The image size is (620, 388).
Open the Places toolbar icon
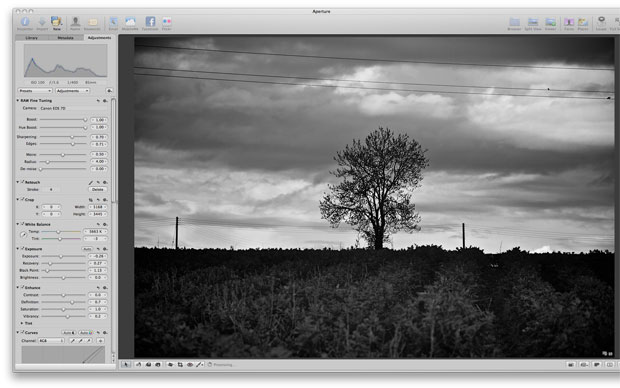[x=583, y=23]
